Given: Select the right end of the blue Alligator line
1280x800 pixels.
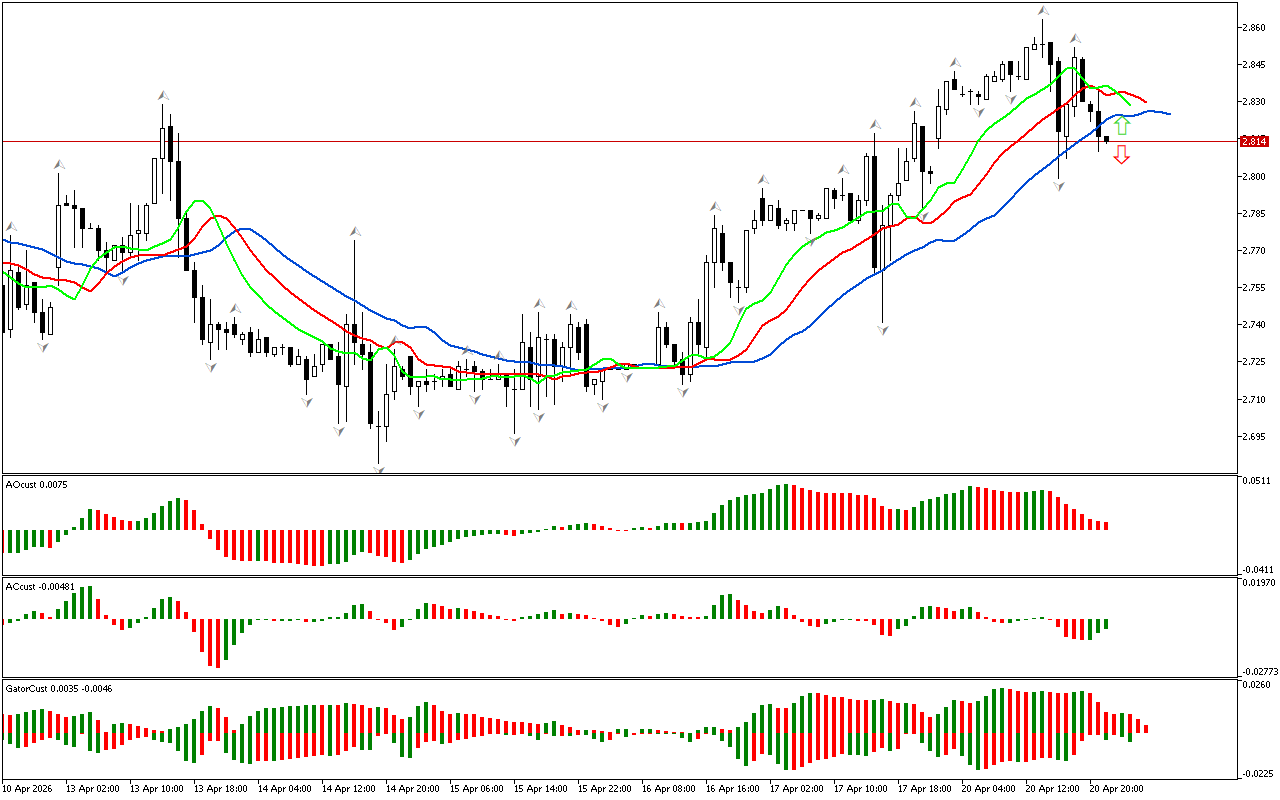Looking at the screenshot, I should coord(1168,114).
